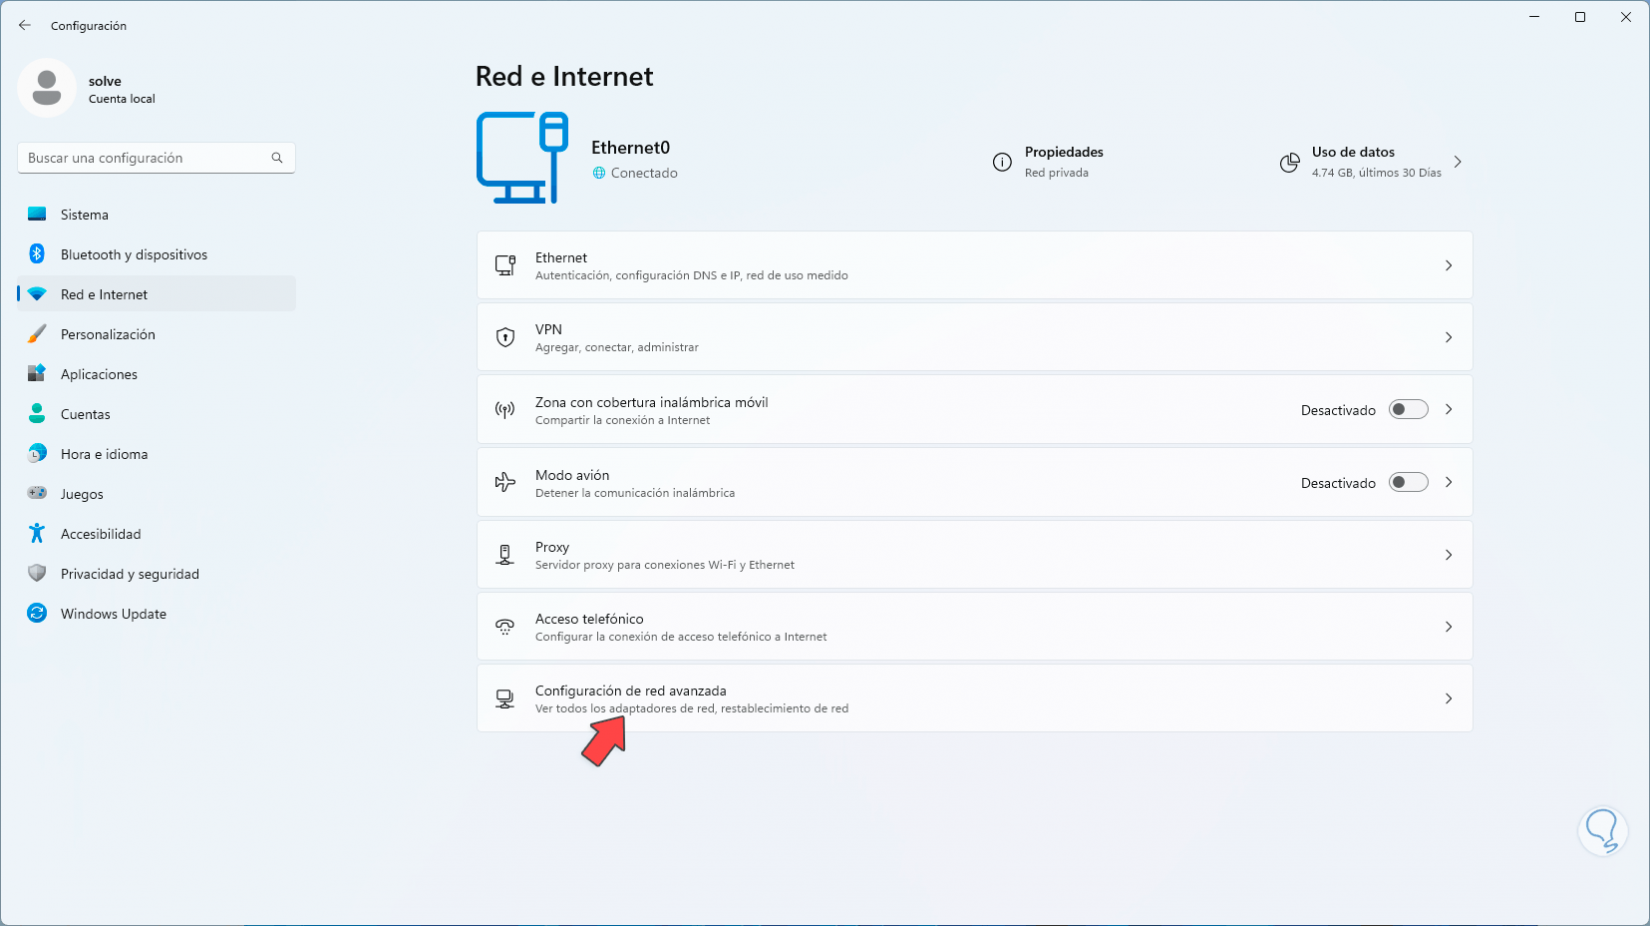1650x926 pixels.
Task: Expand the VPN row chevron
Action: (1448, 338)
